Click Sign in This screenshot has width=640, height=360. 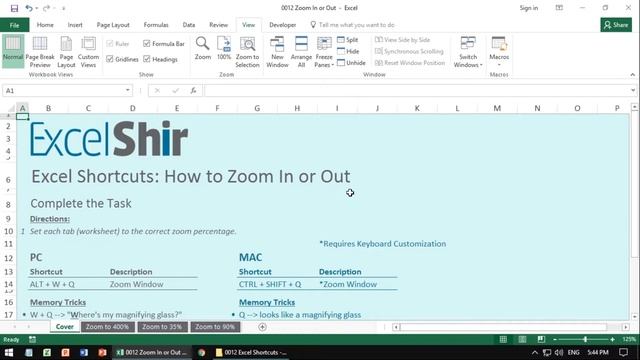529,8
